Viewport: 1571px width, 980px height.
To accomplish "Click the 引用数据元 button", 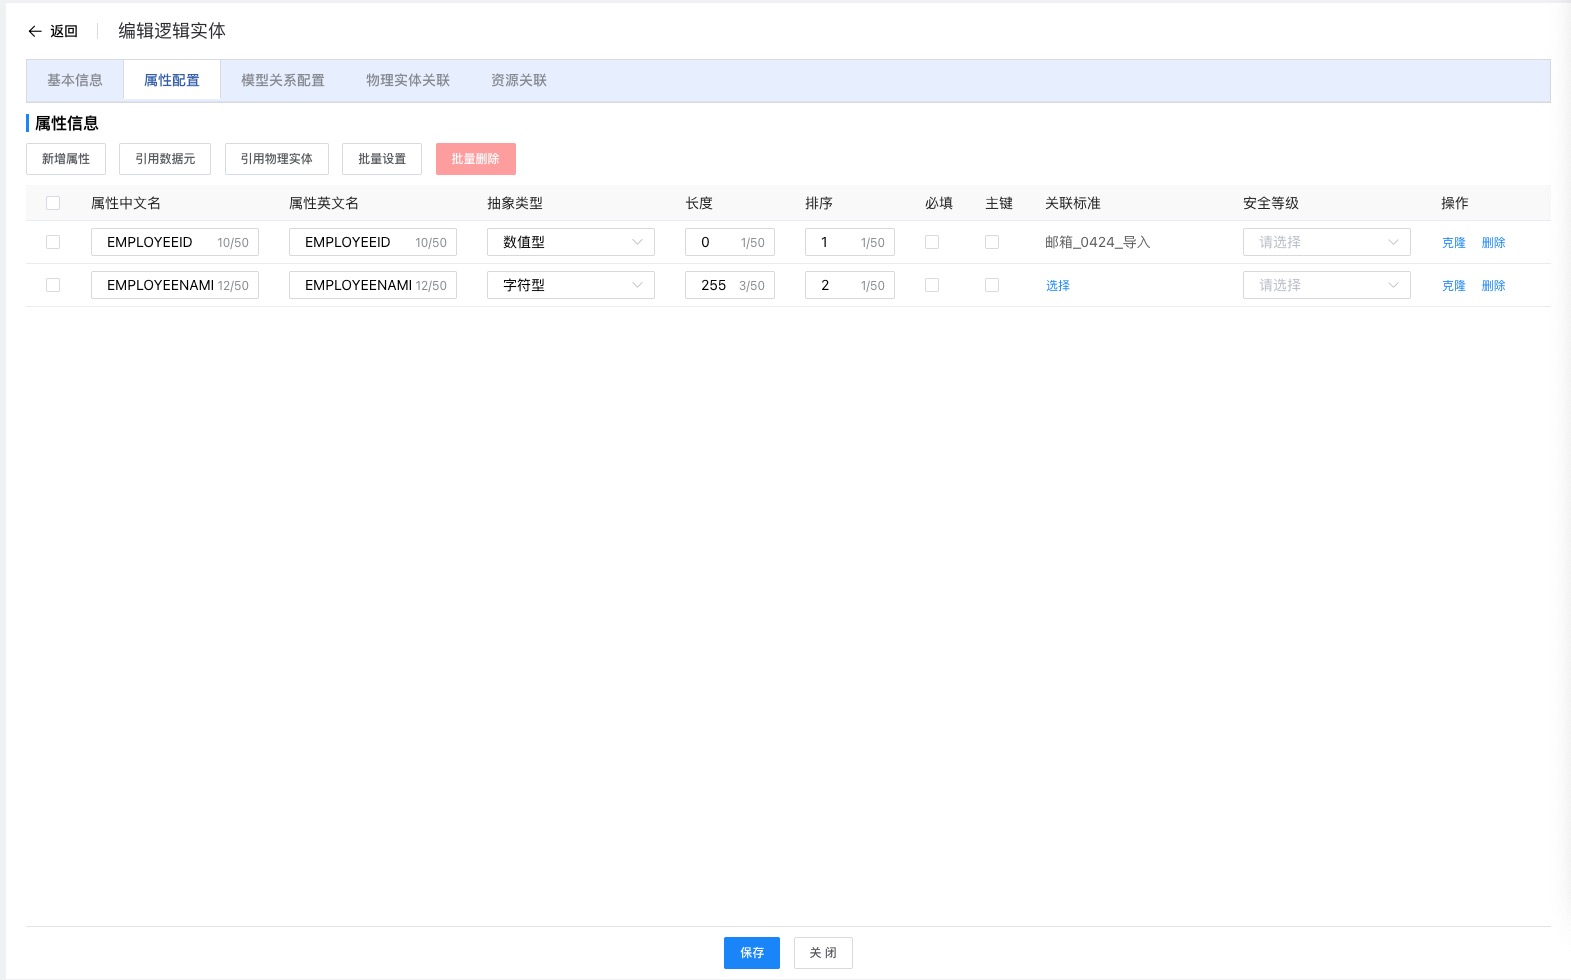I will [x=165, y=159].
